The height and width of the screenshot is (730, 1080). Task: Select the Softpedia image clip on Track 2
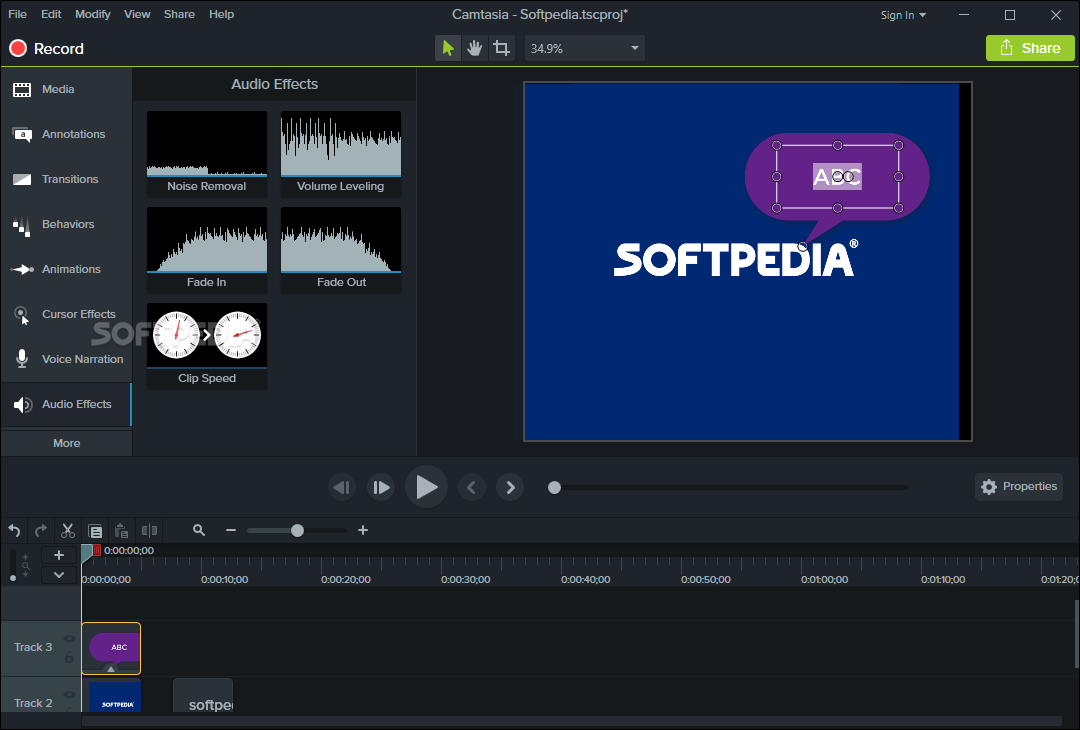(112, 696)
